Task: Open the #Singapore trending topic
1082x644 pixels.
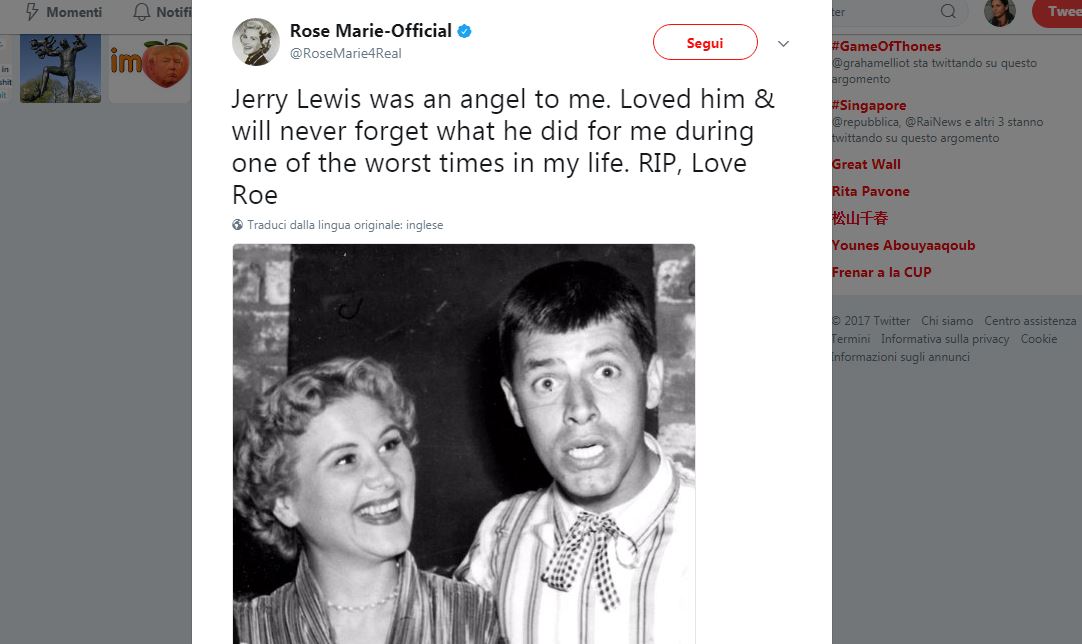Action: pos(868,105)
